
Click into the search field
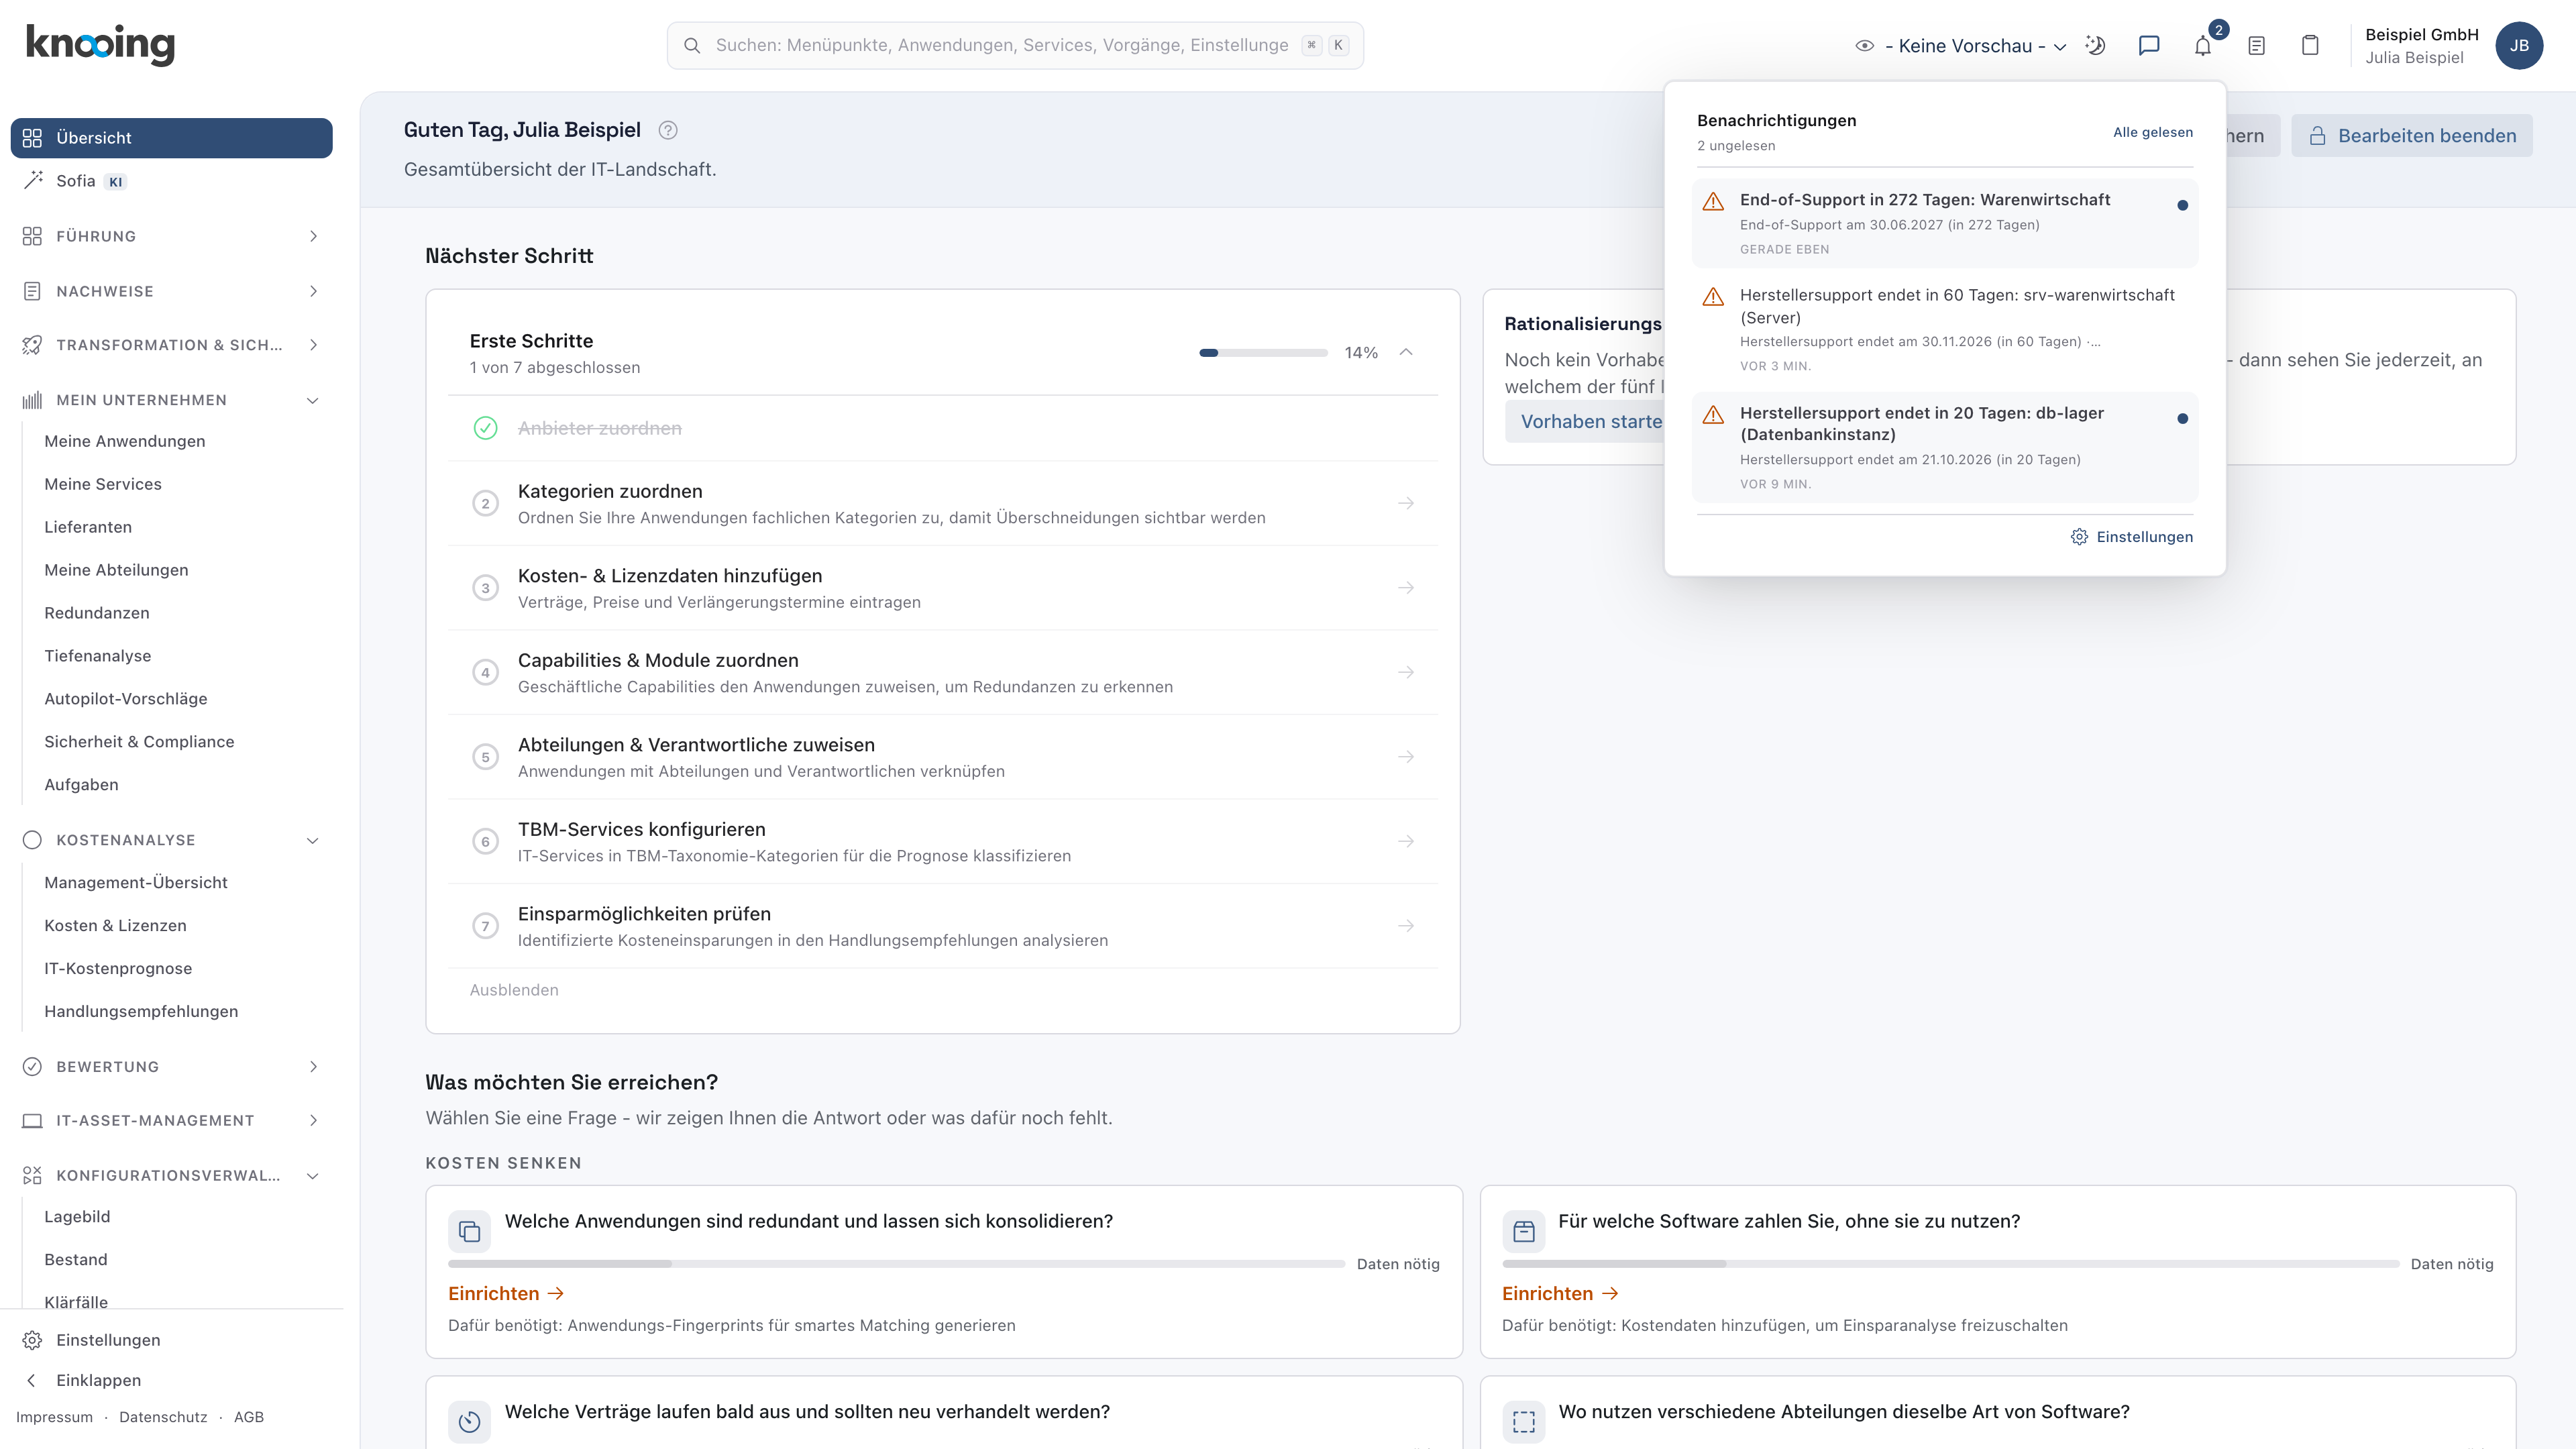tap(1015, 45)
